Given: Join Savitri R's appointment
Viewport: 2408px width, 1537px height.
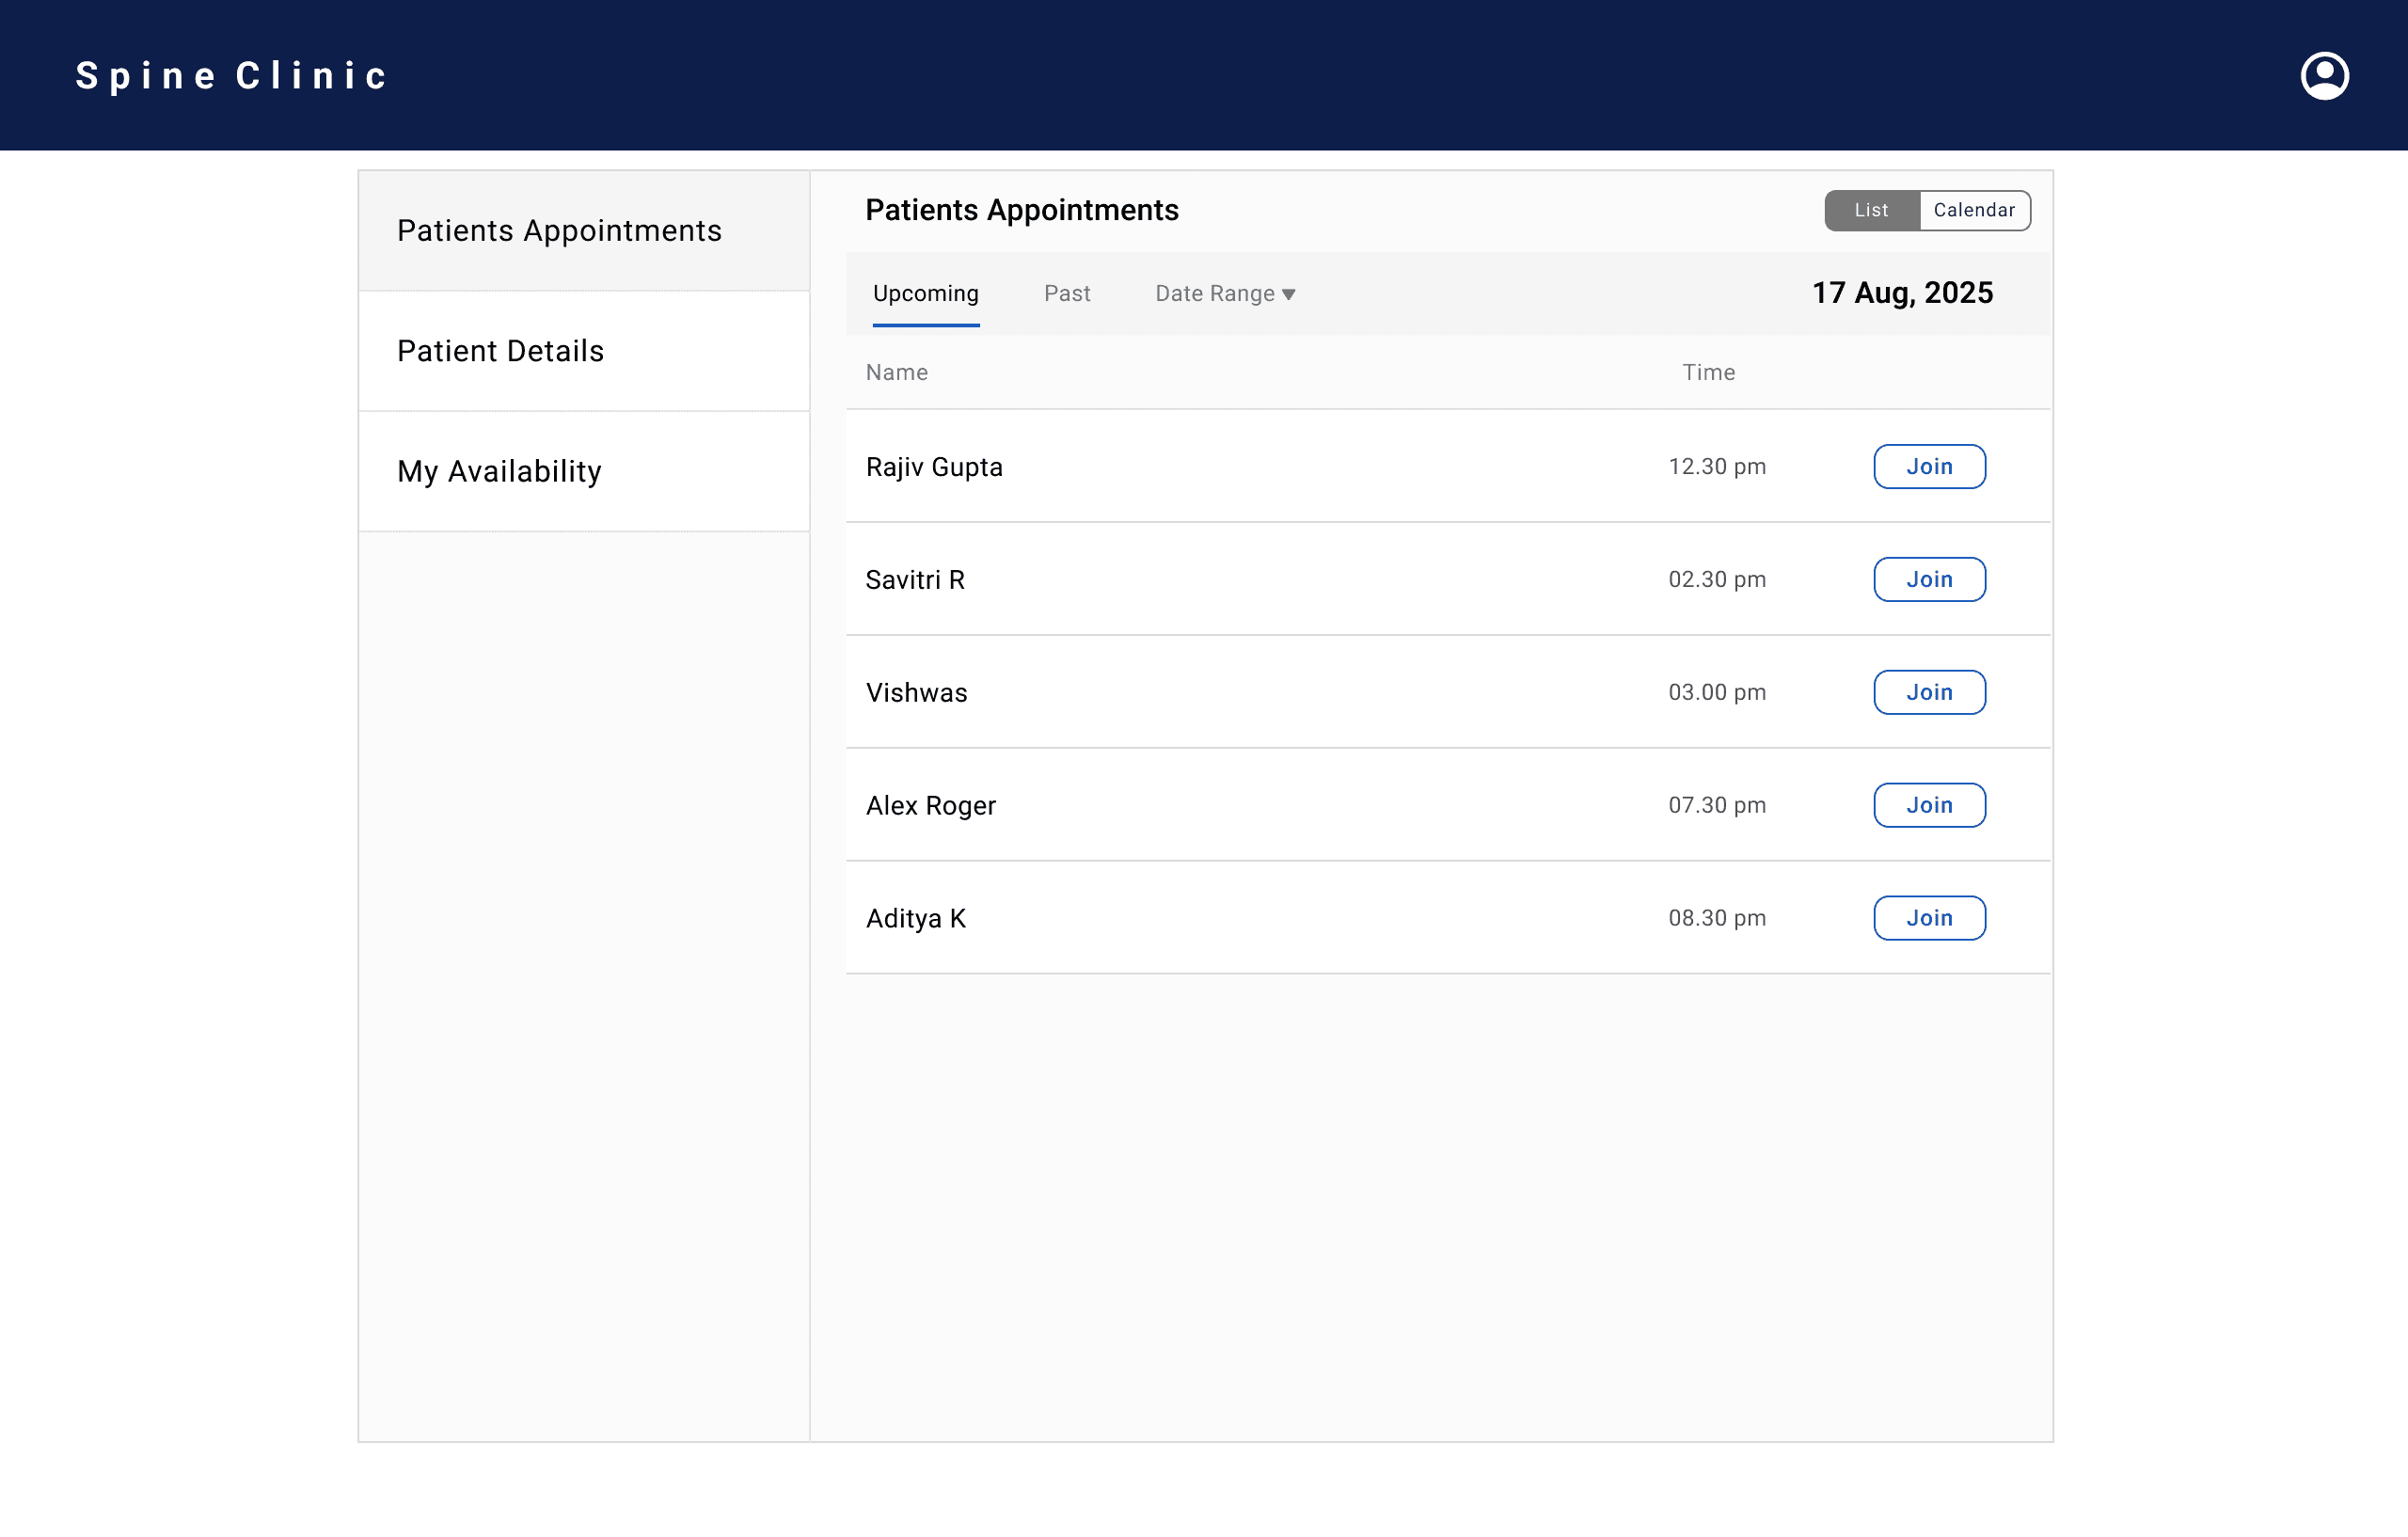Looking at the screenshot, I should tap(1928, 580).
